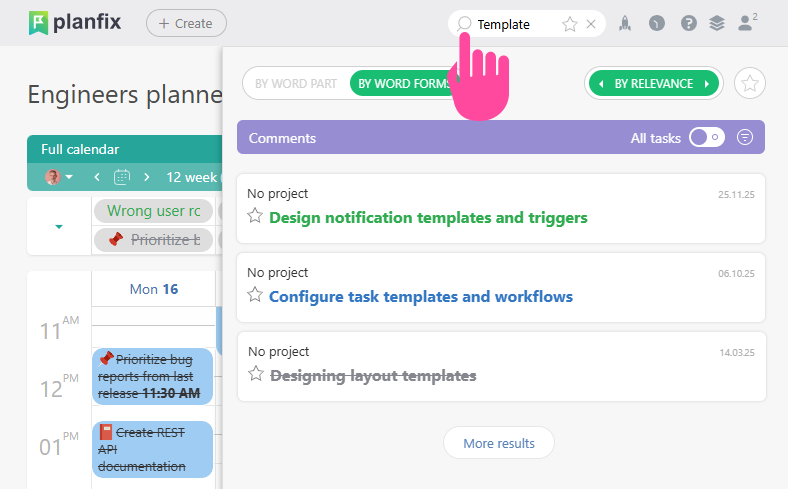
Task: Click the rocket icon in top bar
Action: [625, 23]
